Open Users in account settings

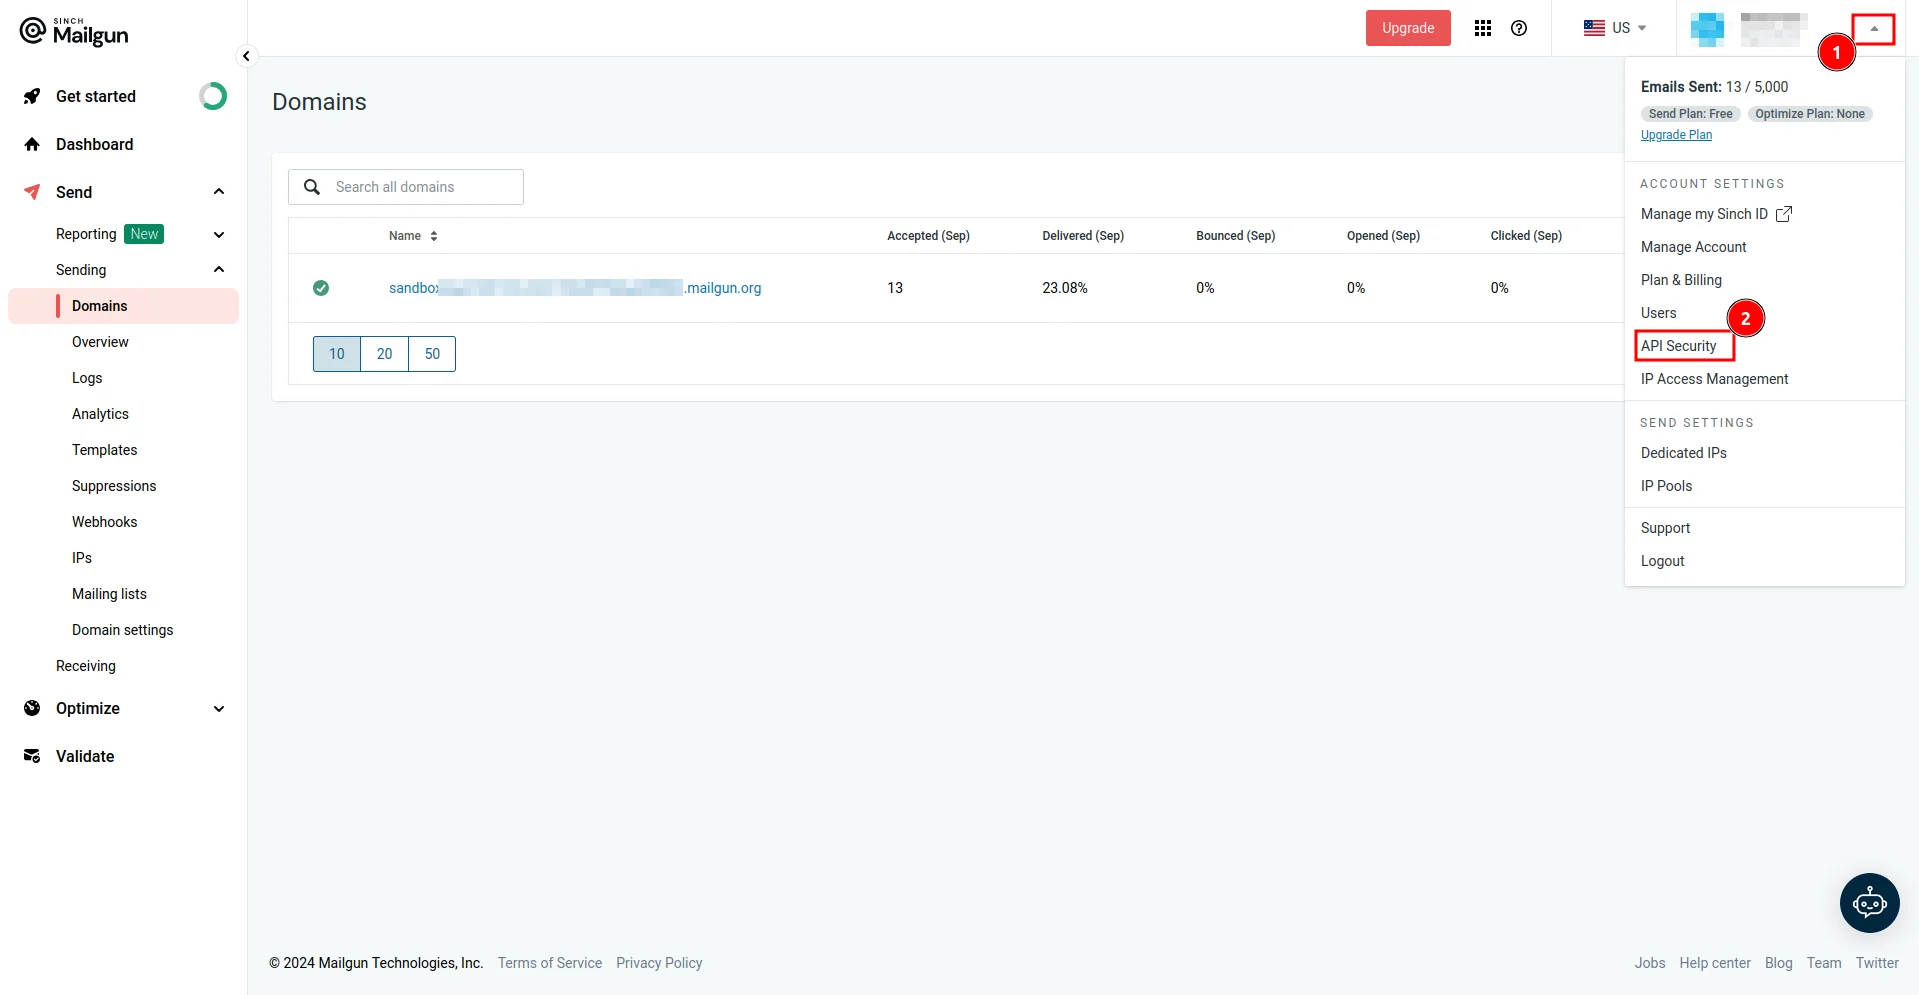tap(1658, 313)
